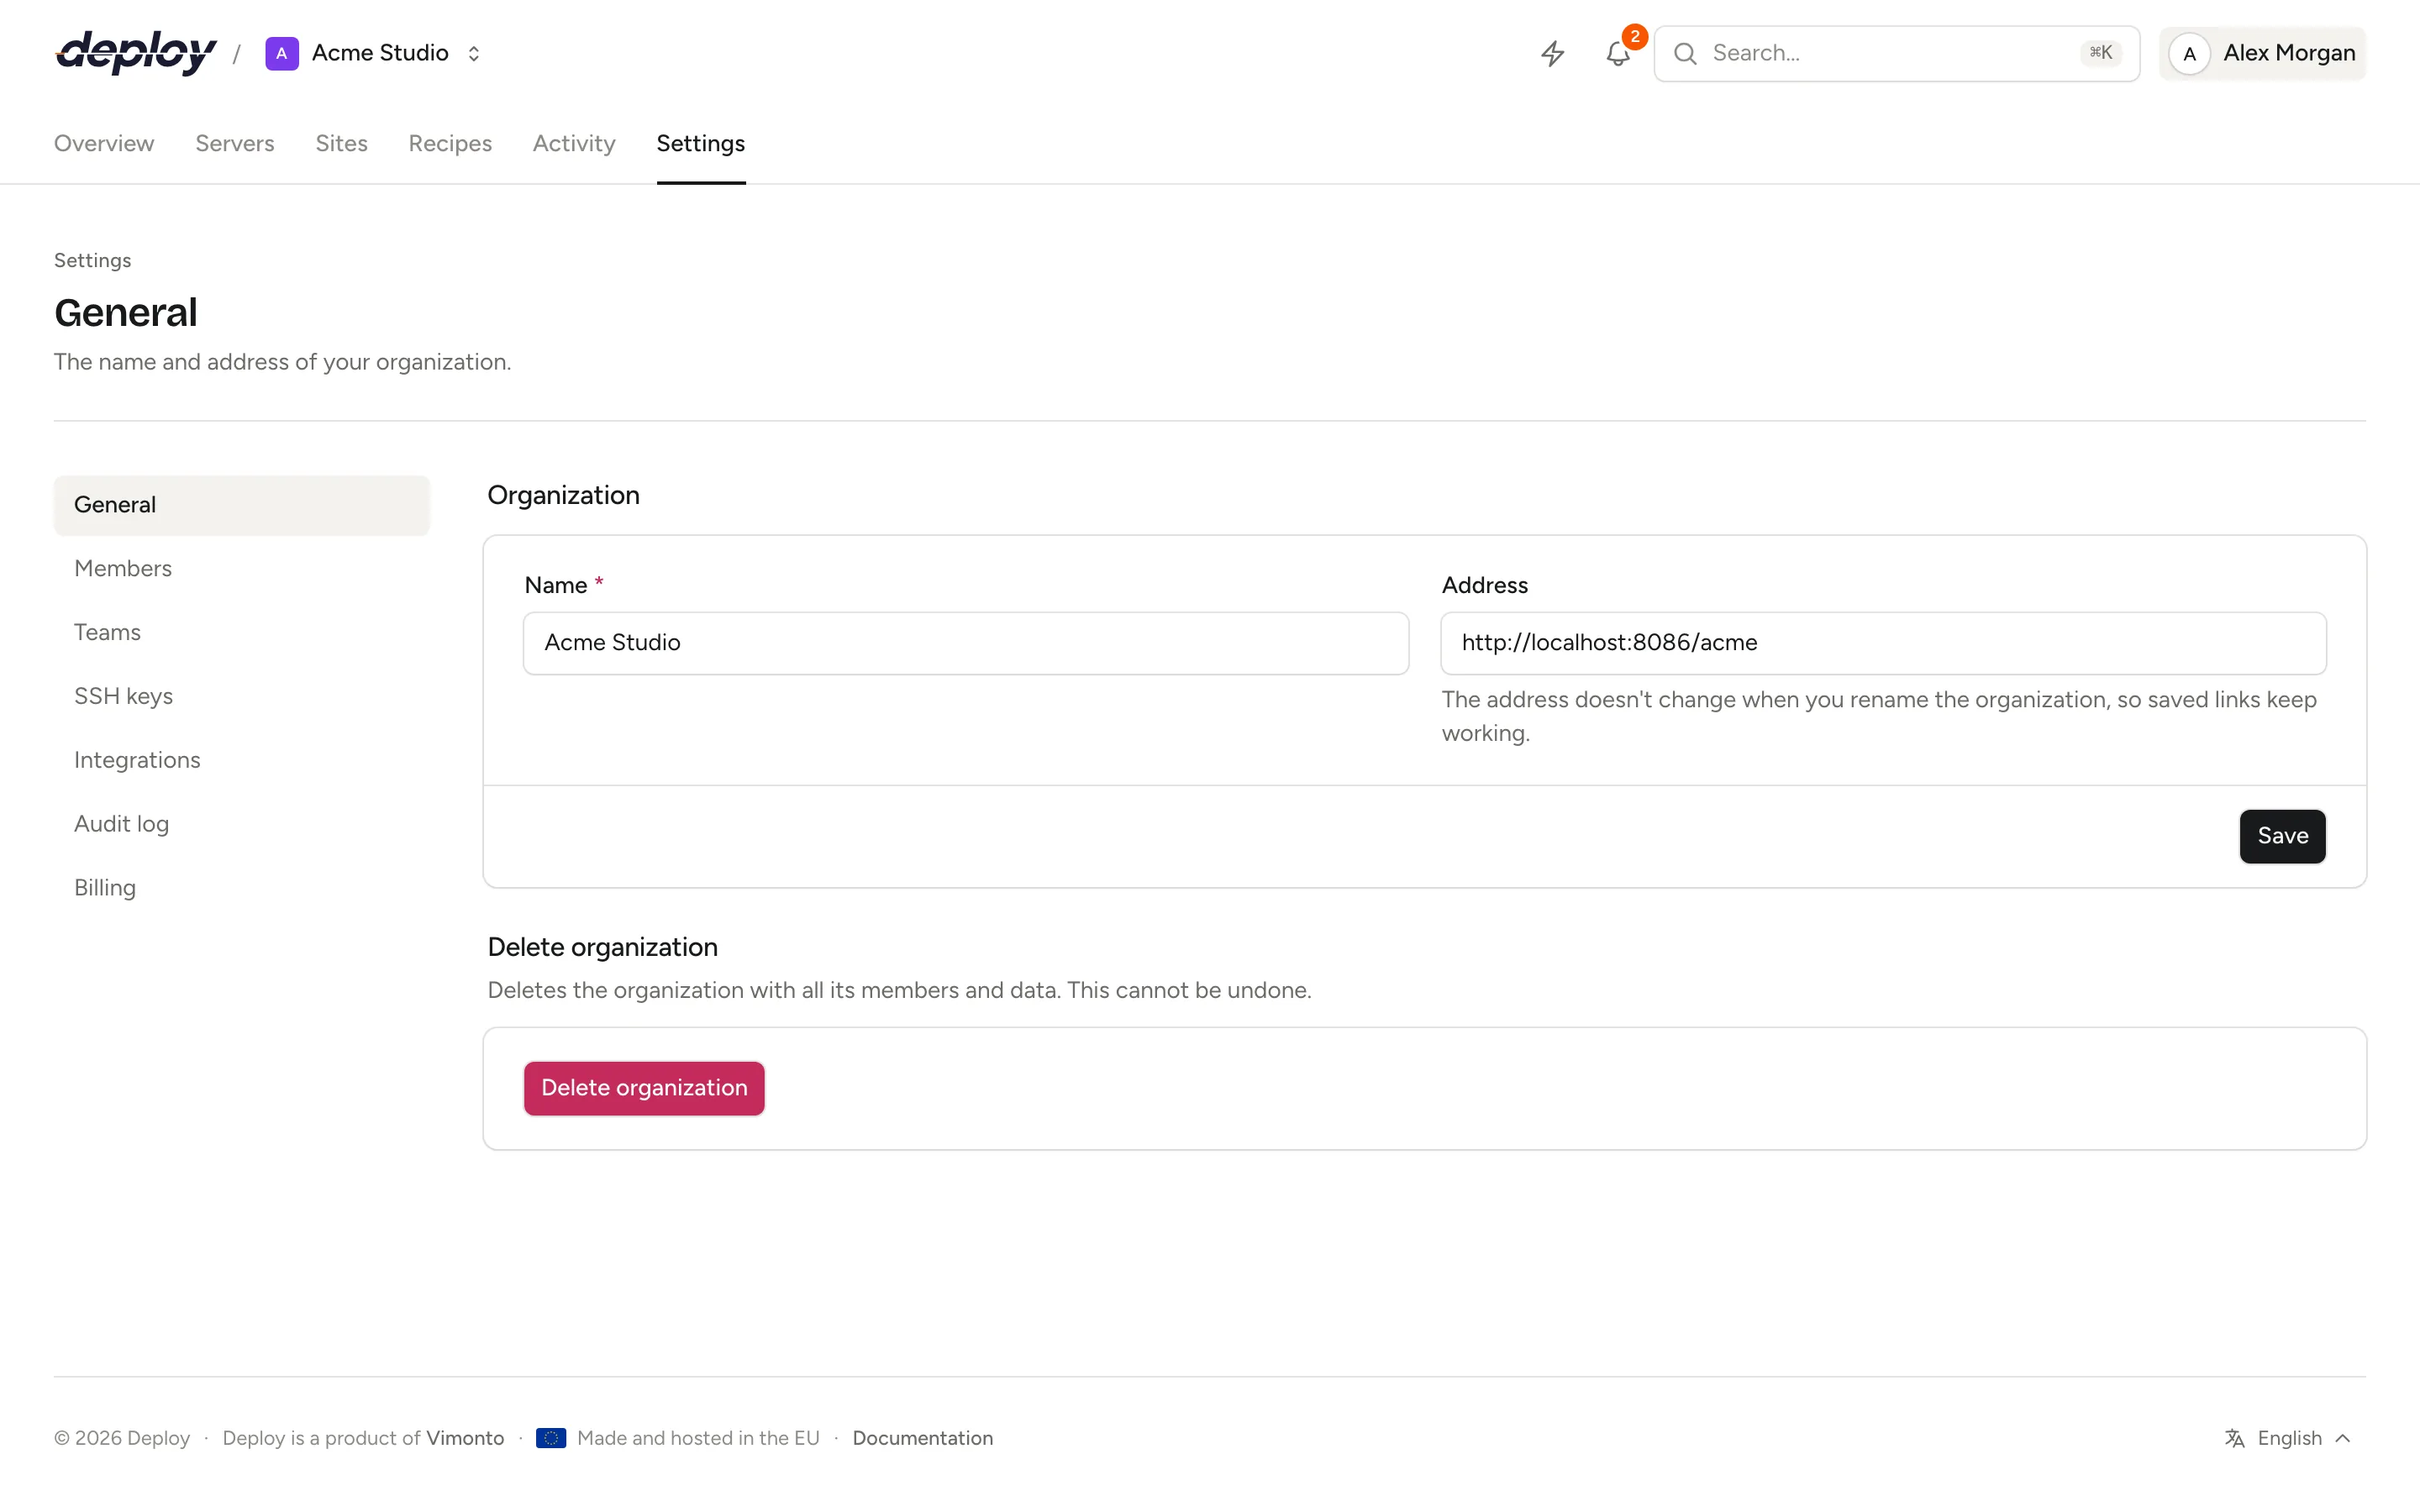Switch to the Recipes tab
Viewport: 2420px width, 1512px height.
450,143
